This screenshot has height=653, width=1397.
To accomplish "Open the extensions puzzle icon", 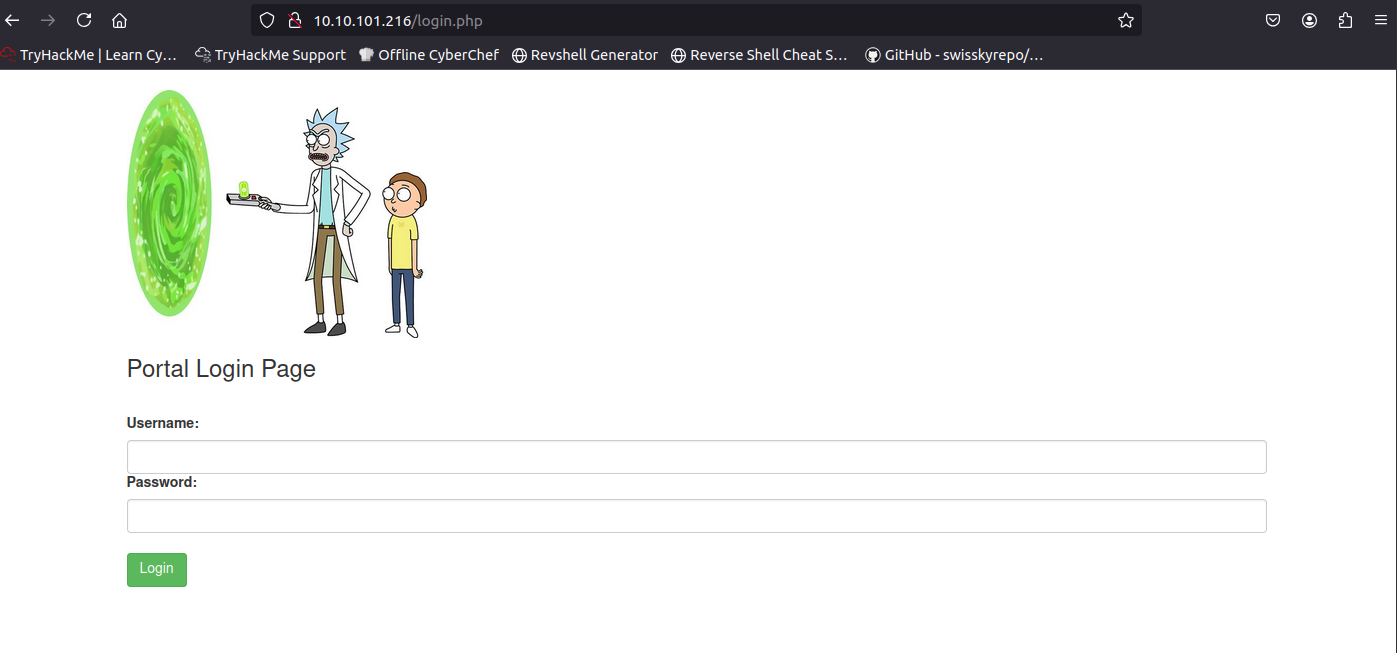I will (x=1345, y=20).
